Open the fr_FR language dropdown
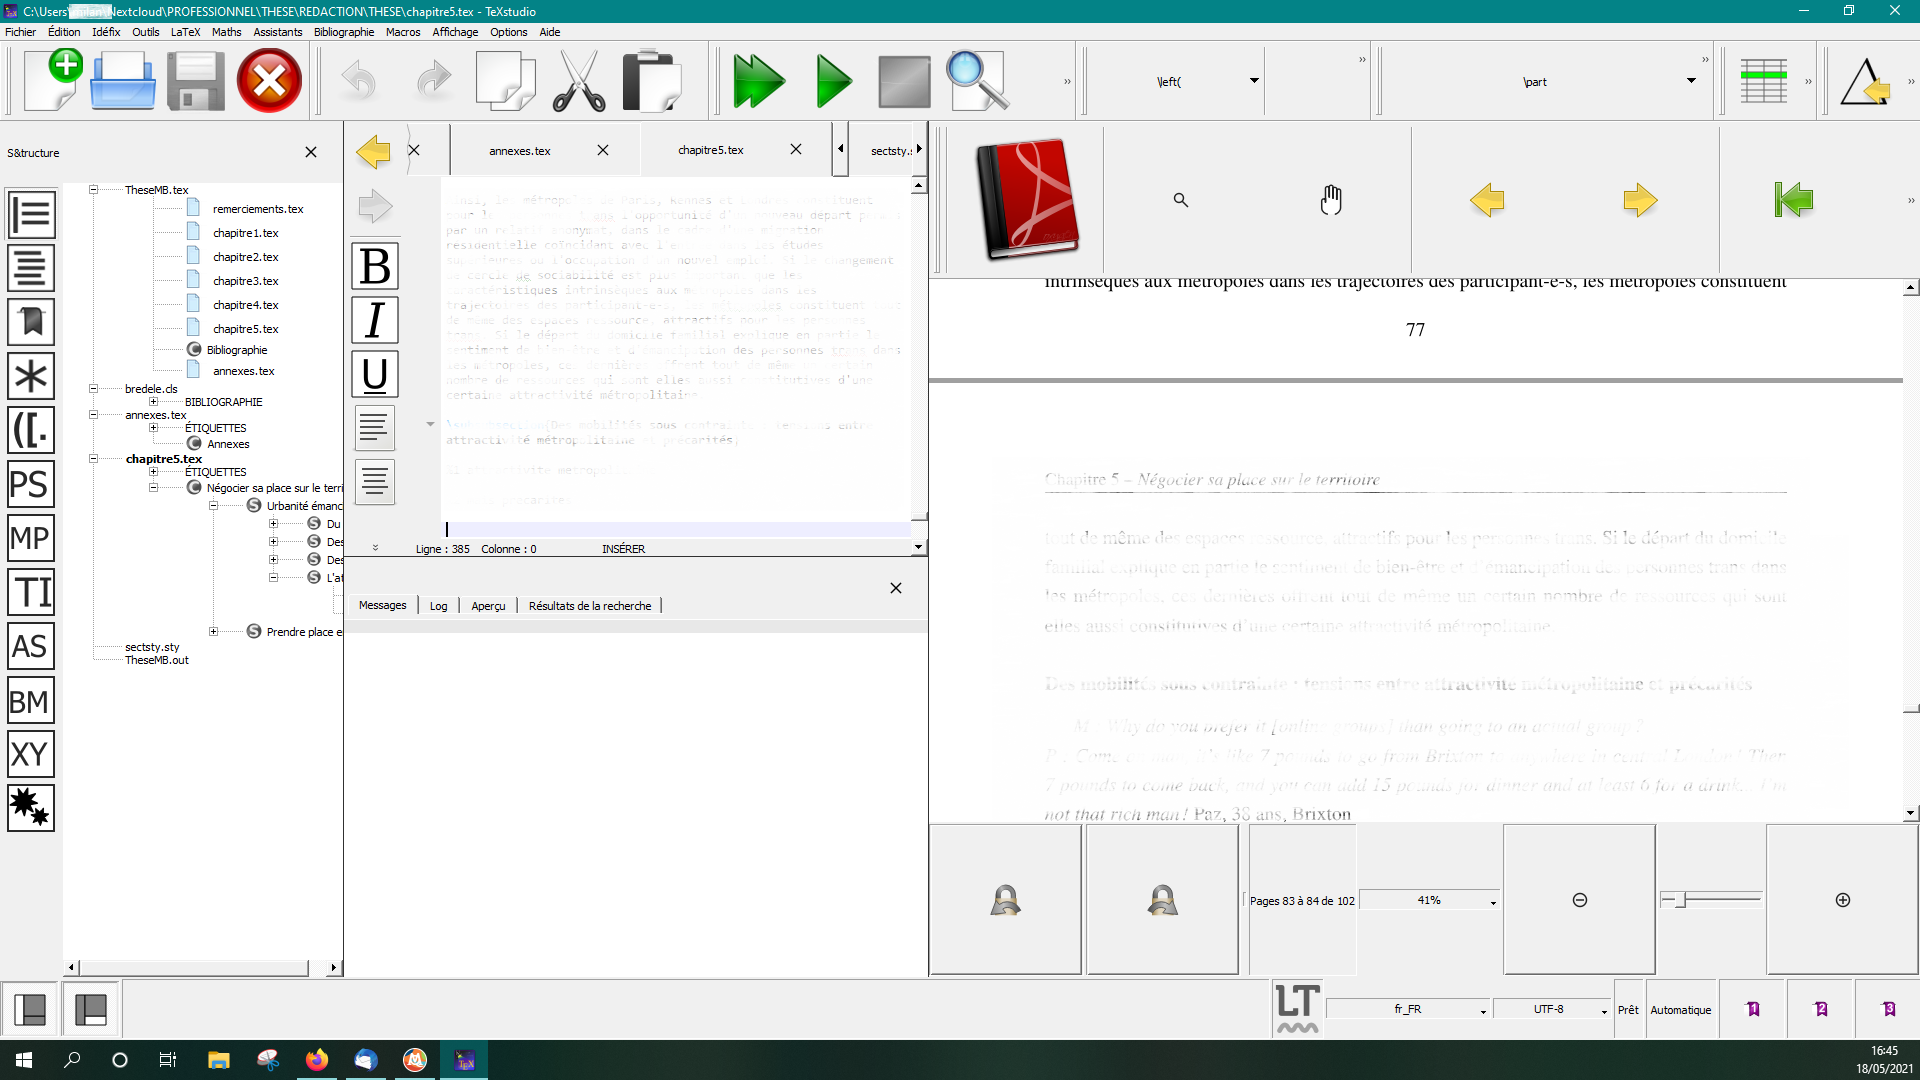The image size is (1920, 1080). pyautogui.click(x=1482, y=1010)
